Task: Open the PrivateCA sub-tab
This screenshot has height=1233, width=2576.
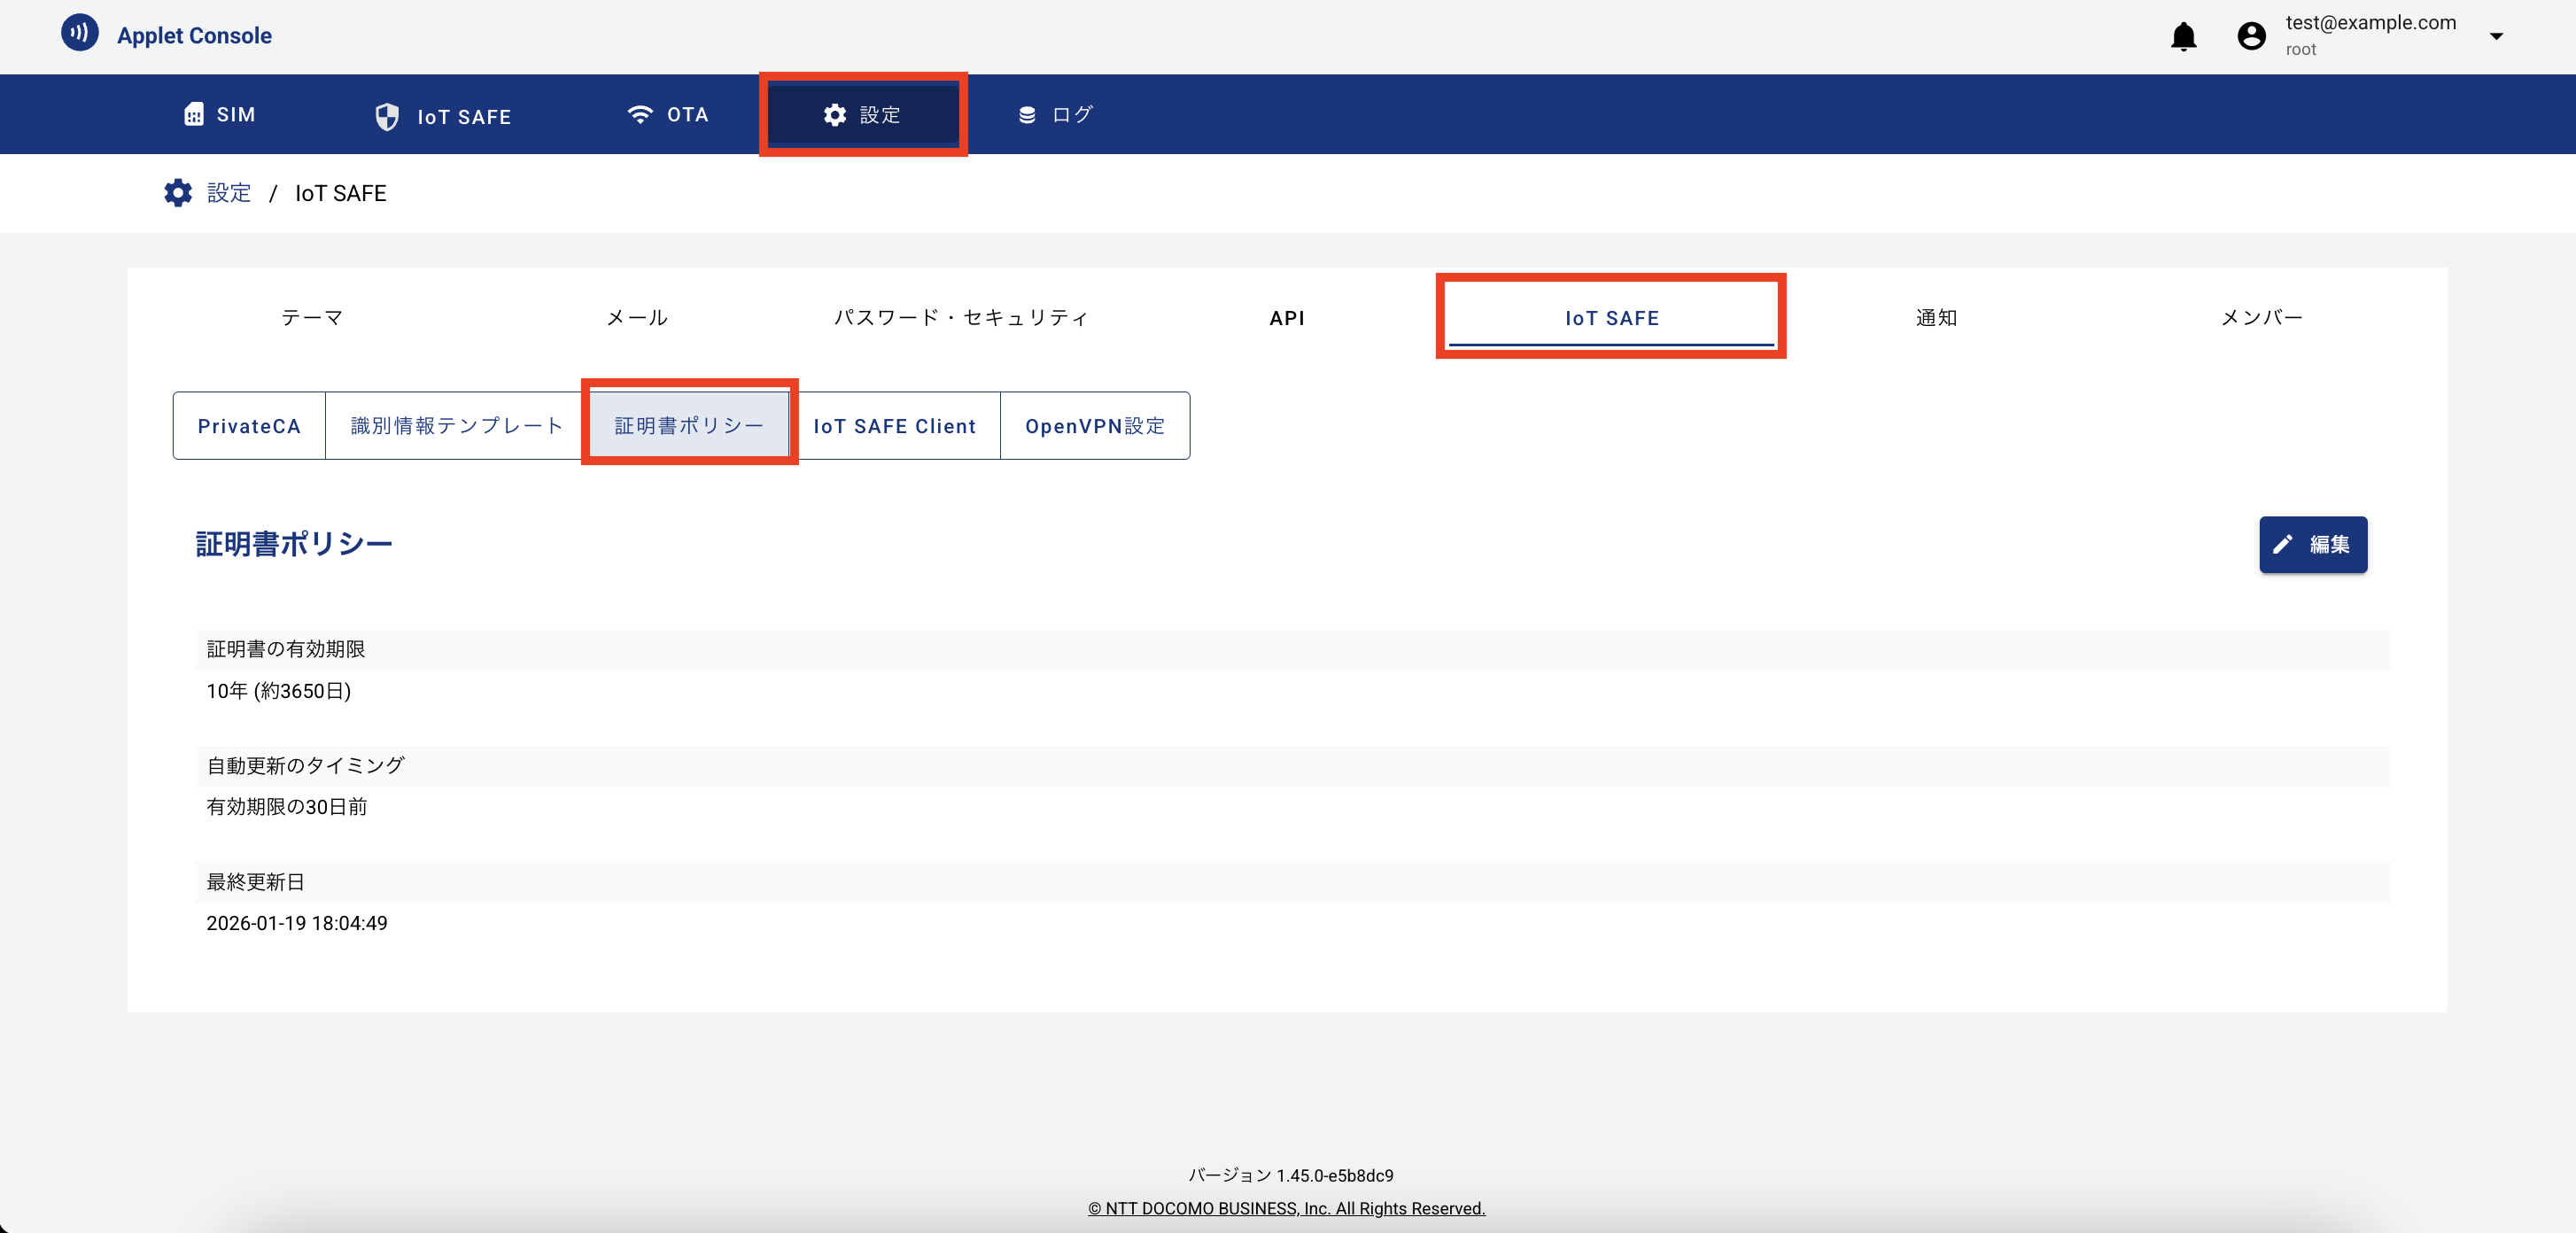Action: (x=249, y=425)
